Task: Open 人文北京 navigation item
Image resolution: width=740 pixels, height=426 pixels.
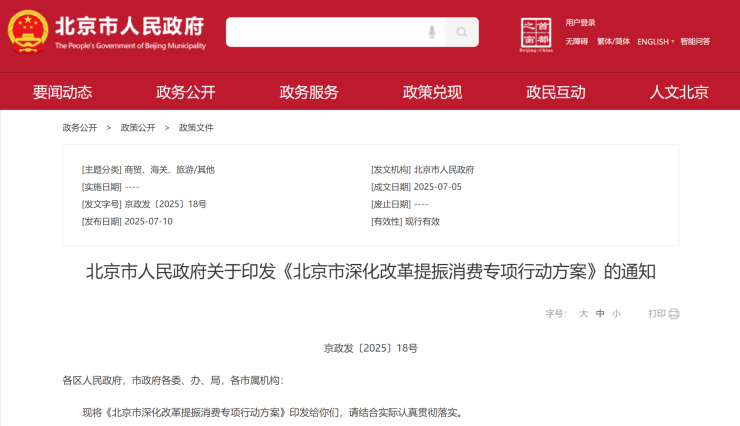Action: pos(679,92)
